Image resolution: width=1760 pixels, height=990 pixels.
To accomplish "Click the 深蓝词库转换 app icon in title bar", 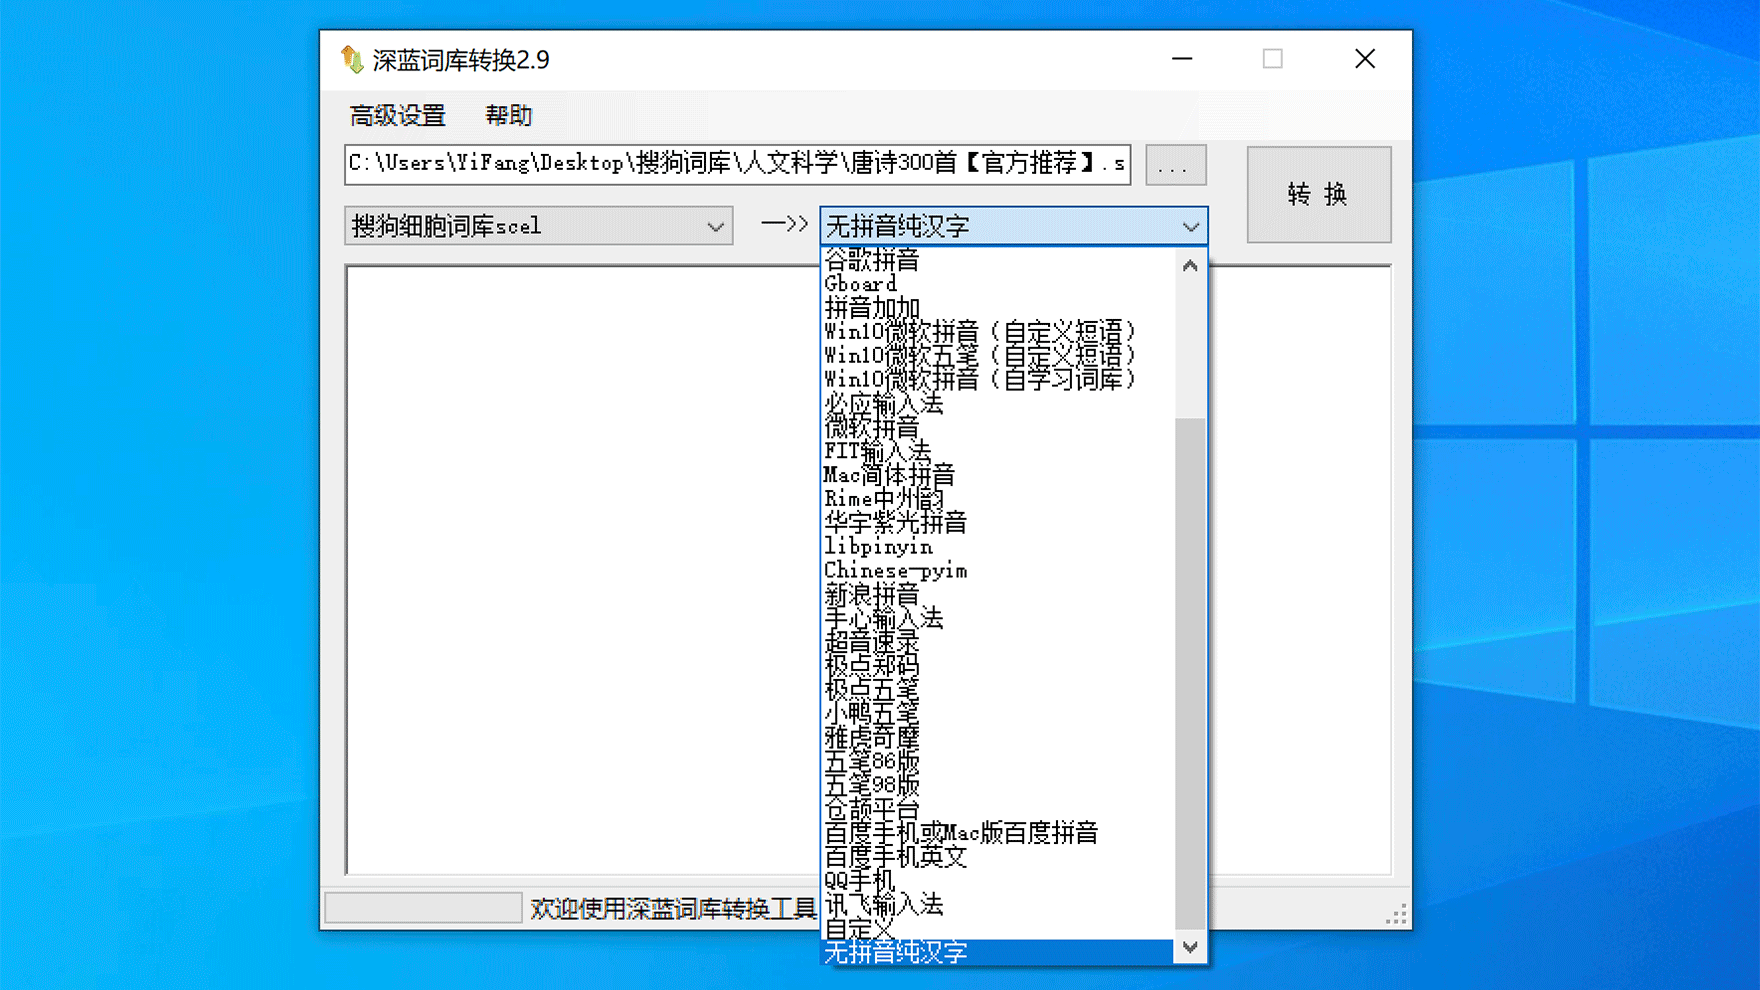I will pos(352,60).
